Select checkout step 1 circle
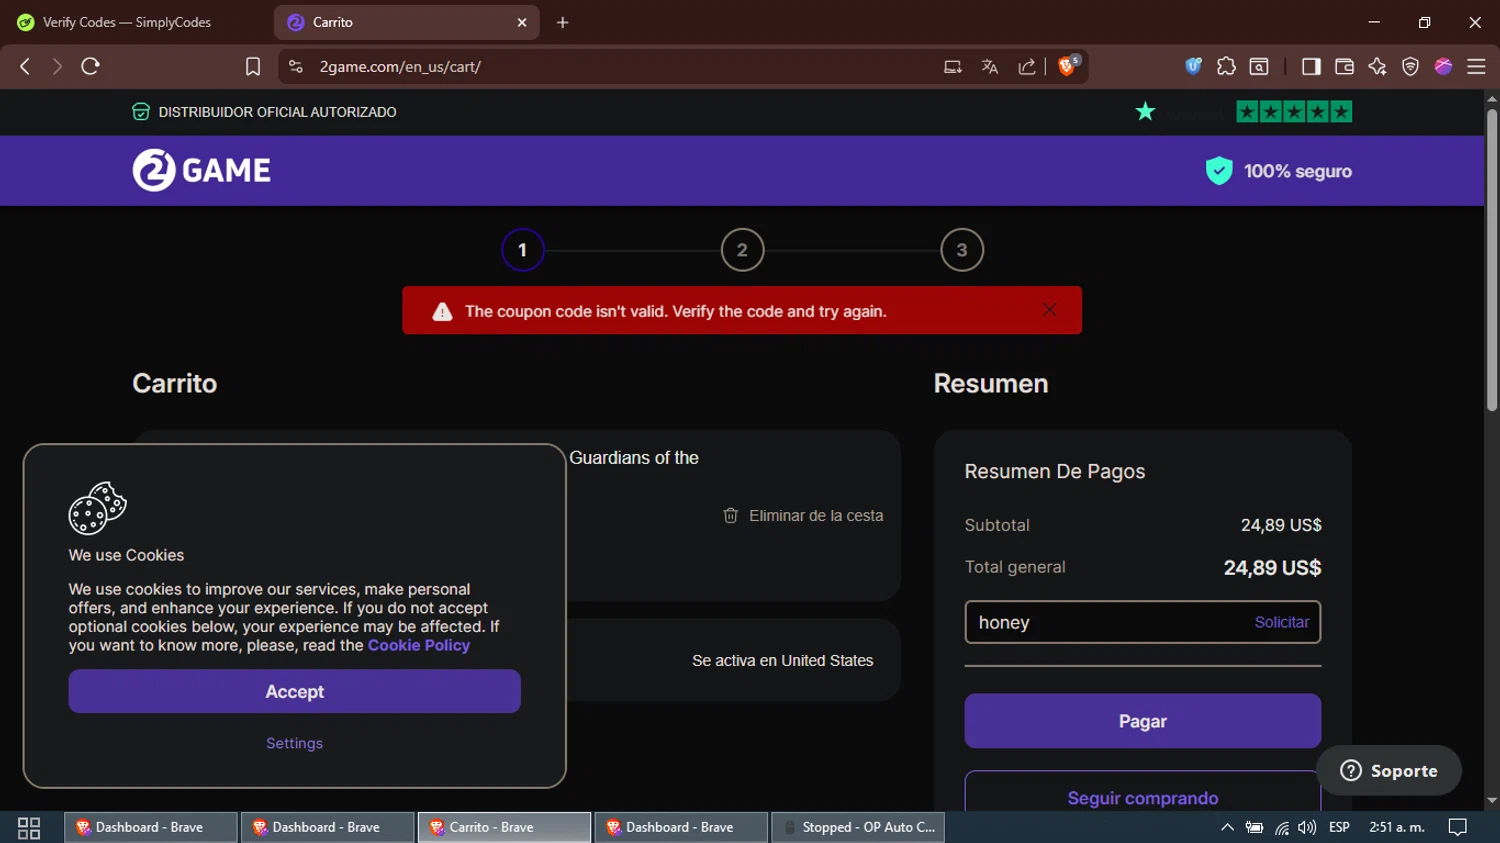1500x843 pixels. tap(522, 250)
